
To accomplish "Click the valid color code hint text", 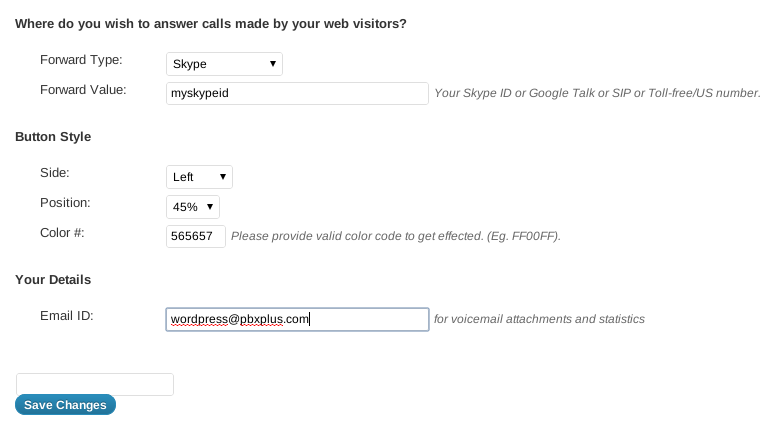I will 396,236.
